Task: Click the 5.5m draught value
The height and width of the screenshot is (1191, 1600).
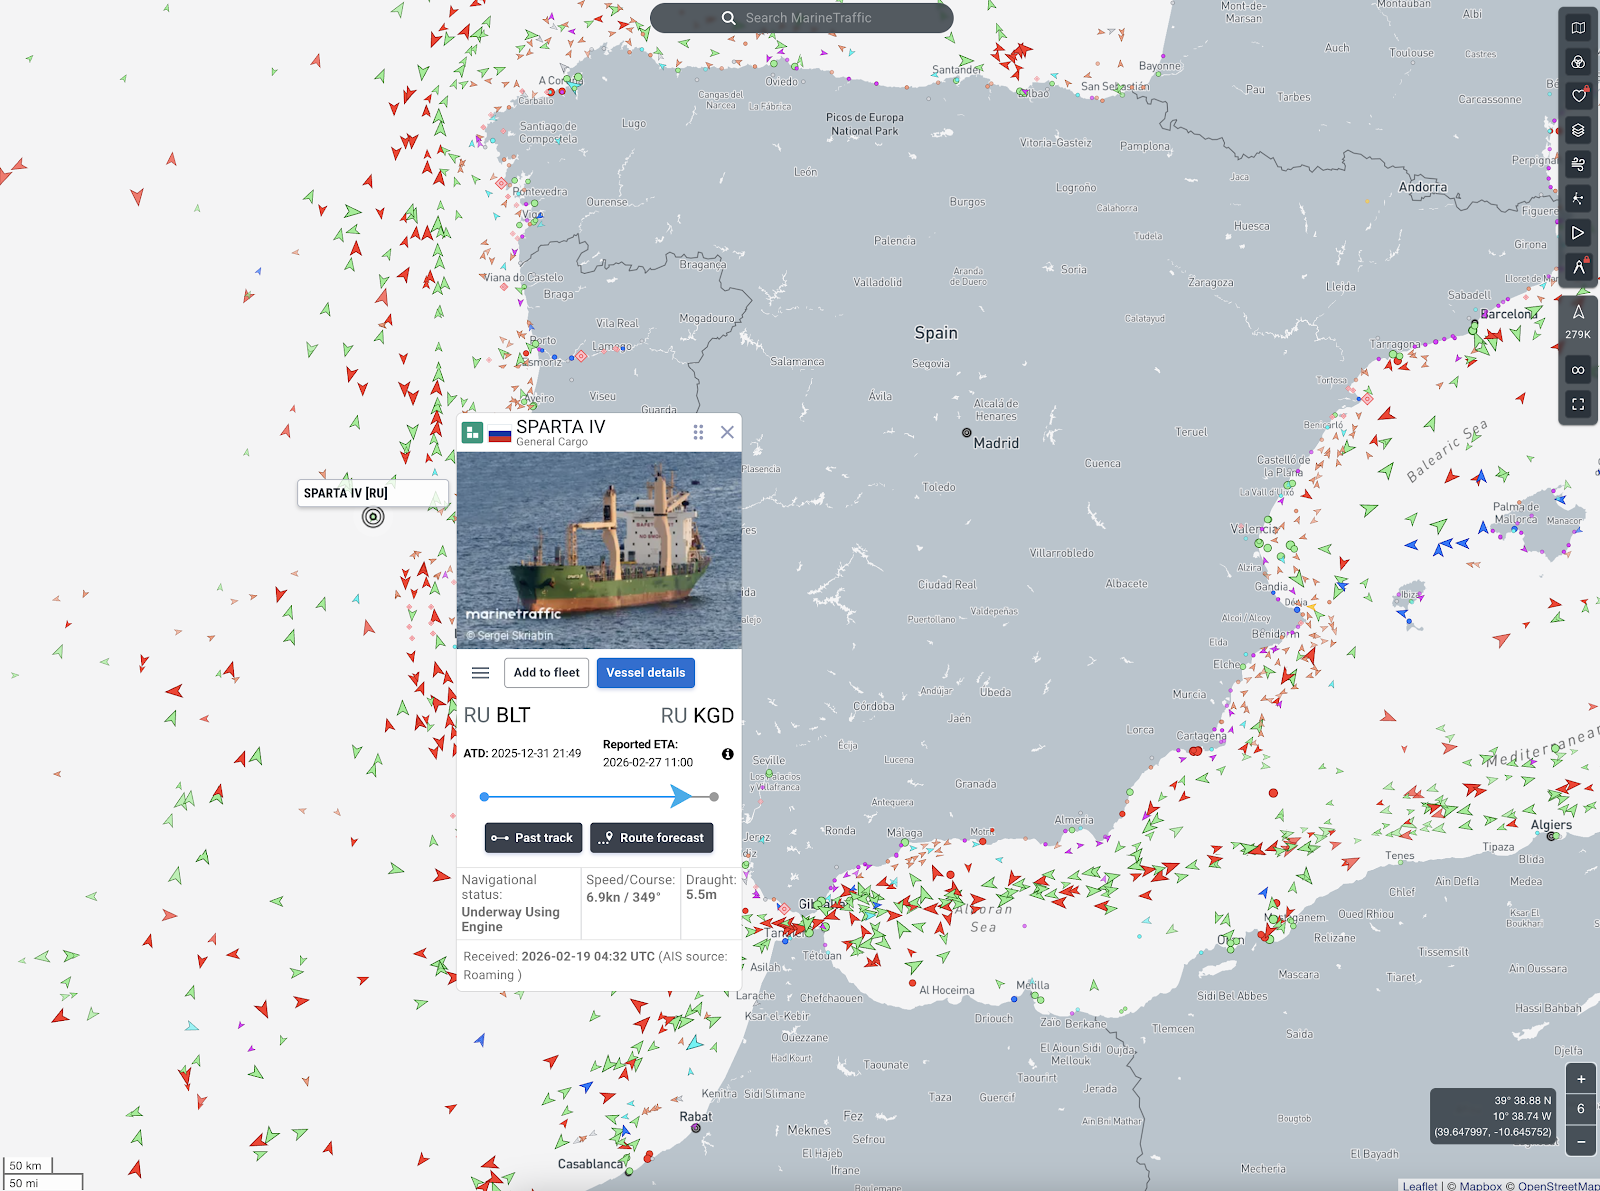Action: (701, 895)
